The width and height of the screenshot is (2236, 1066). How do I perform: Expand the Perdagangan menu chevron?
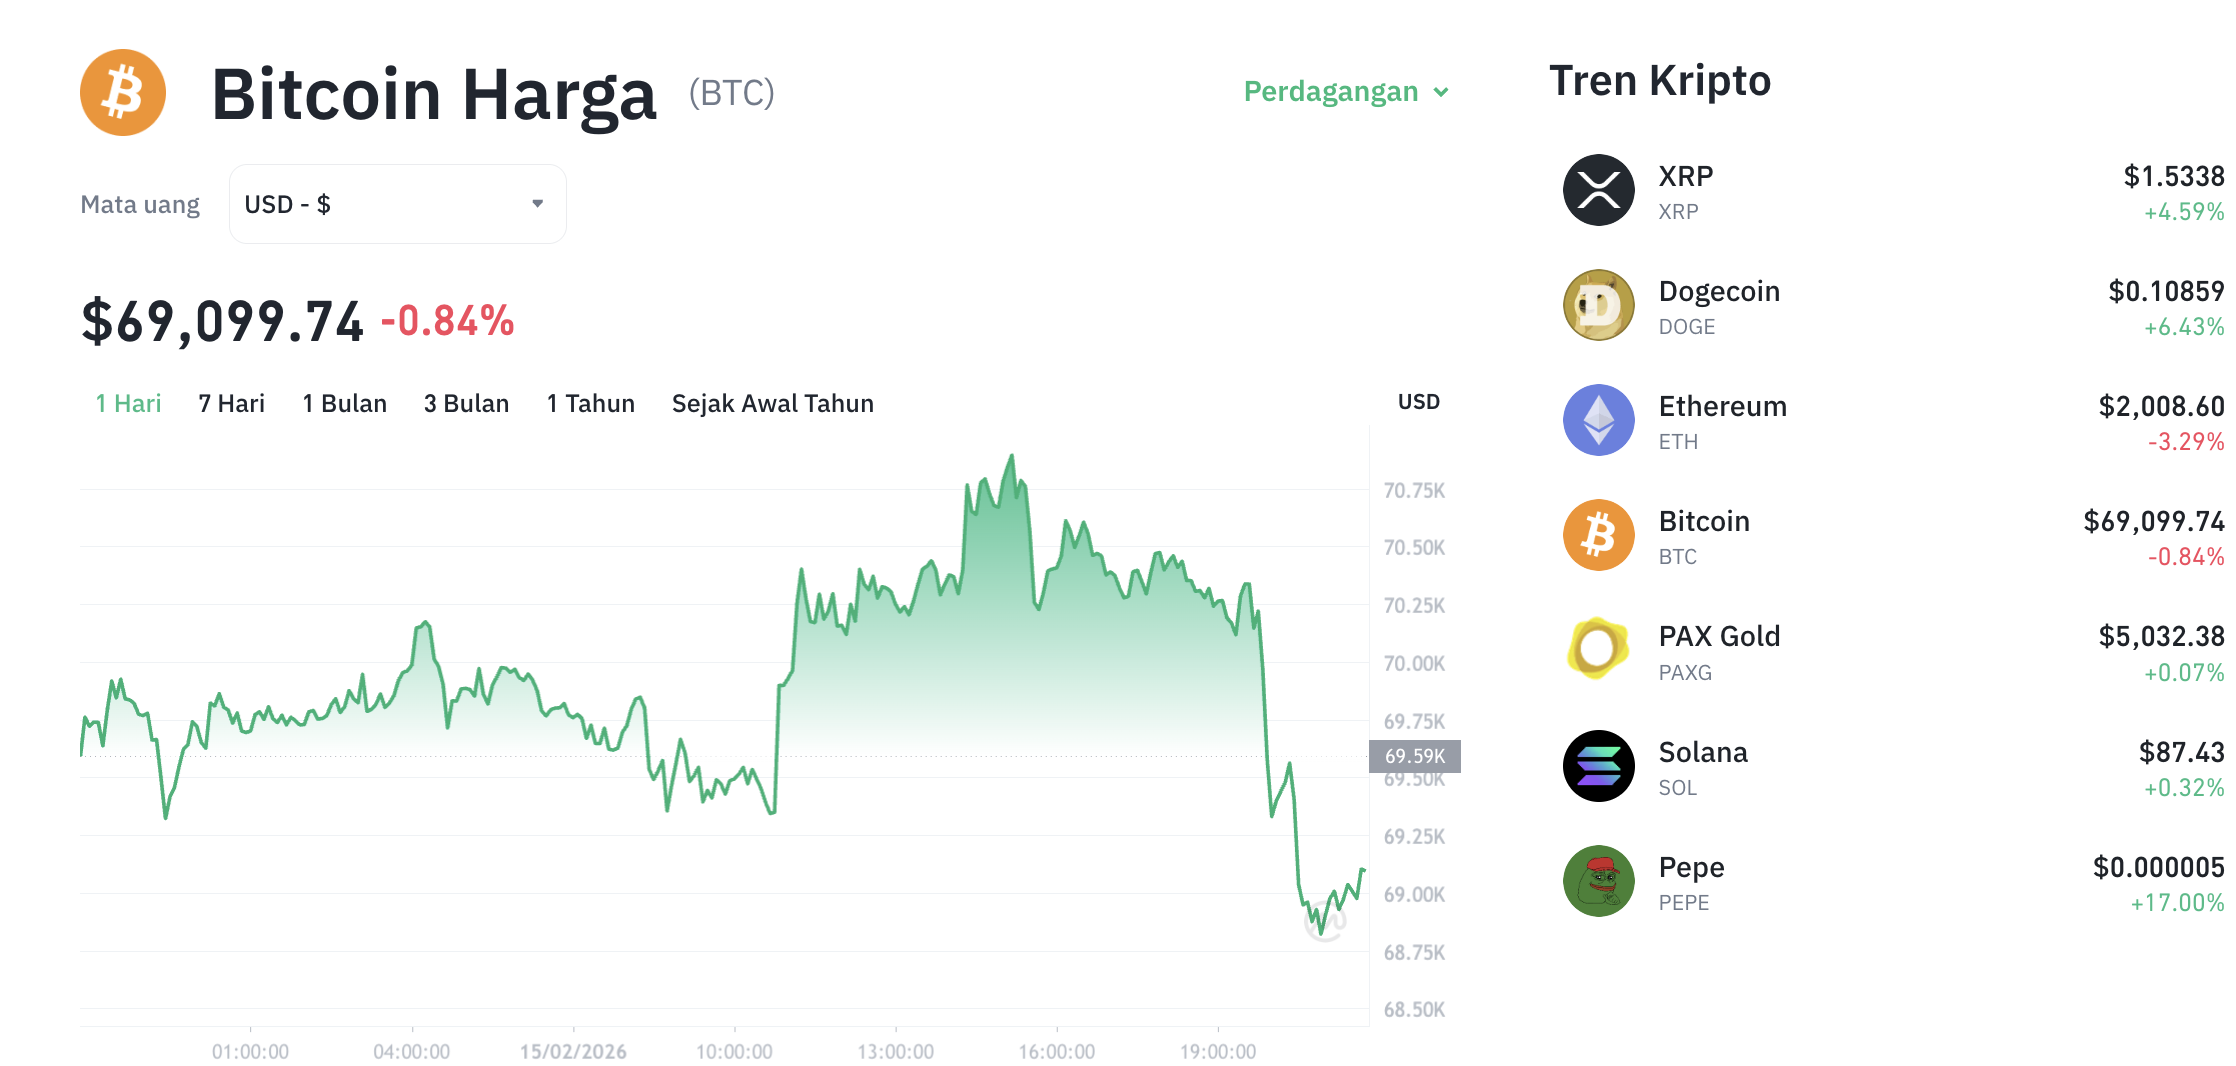(1440, 92)
